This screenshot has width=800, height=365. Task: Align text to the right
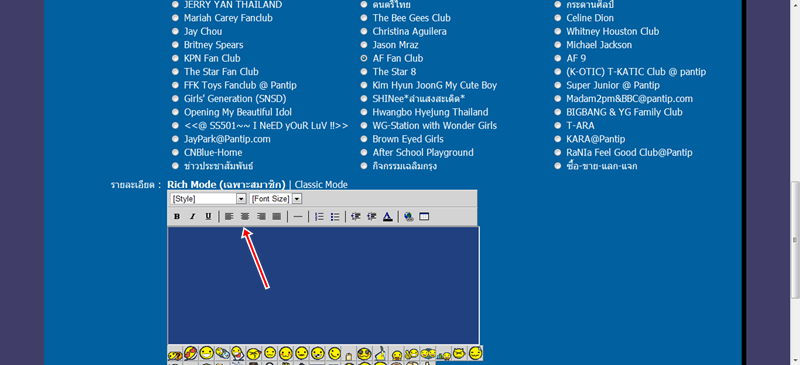point(261,216)
